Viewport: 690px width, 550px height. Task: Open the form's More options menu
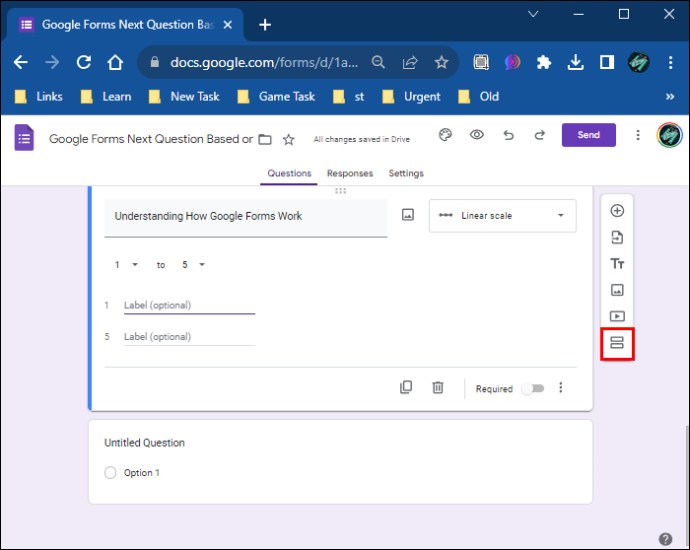point(638,135)
